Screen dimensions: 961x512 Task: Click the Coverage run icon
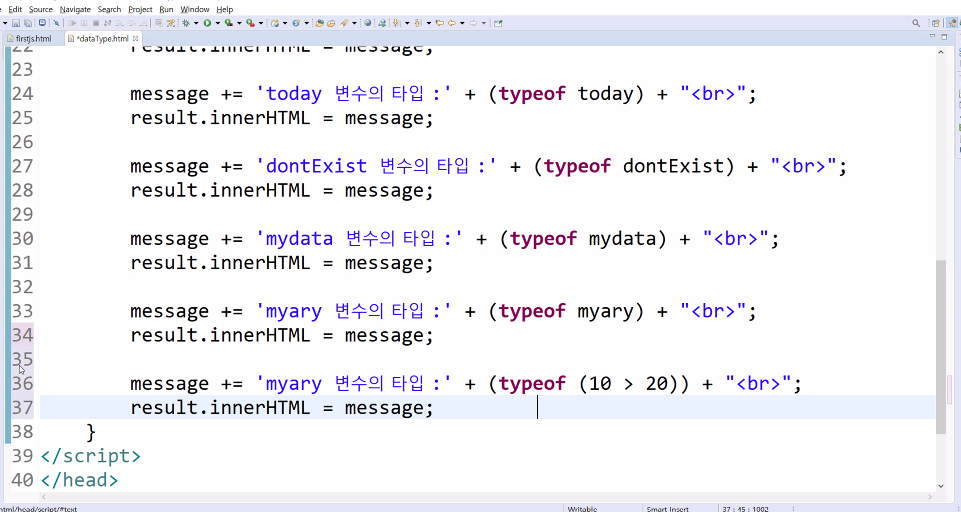point(229,23)
